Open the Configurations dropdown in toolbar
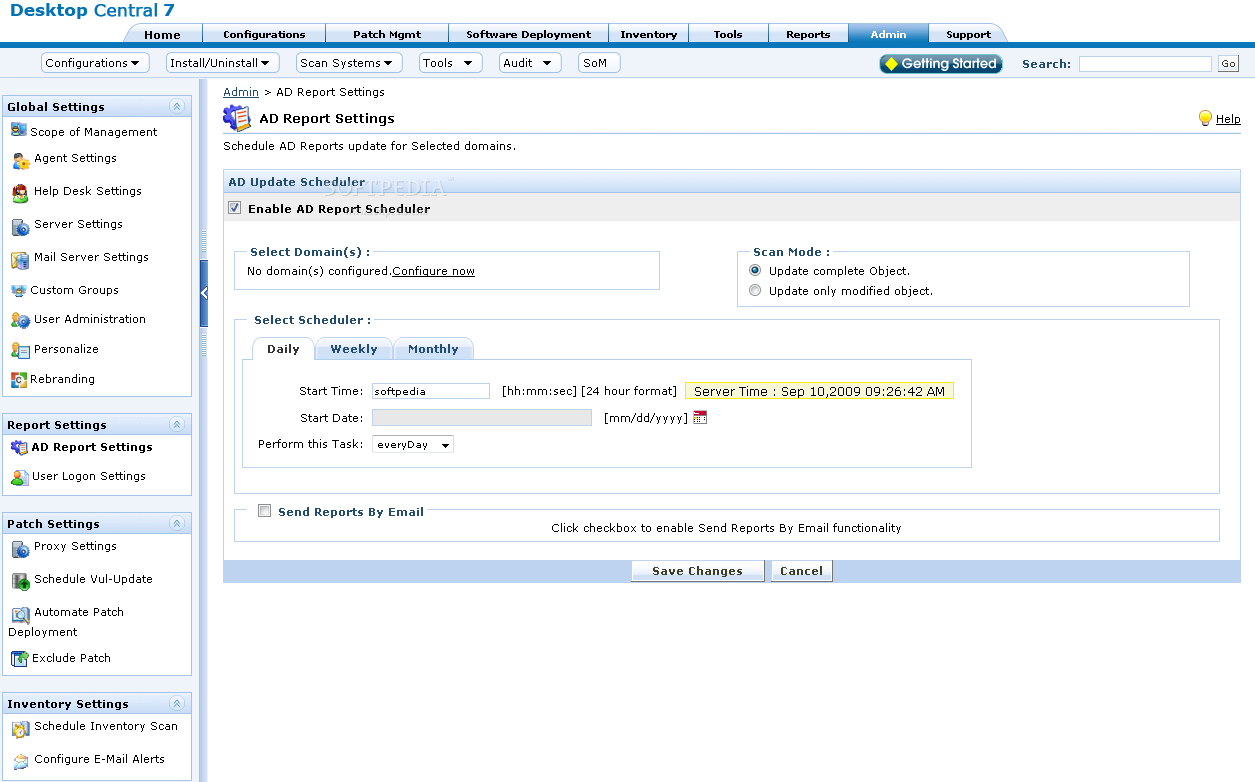 [x=95, y=63]
